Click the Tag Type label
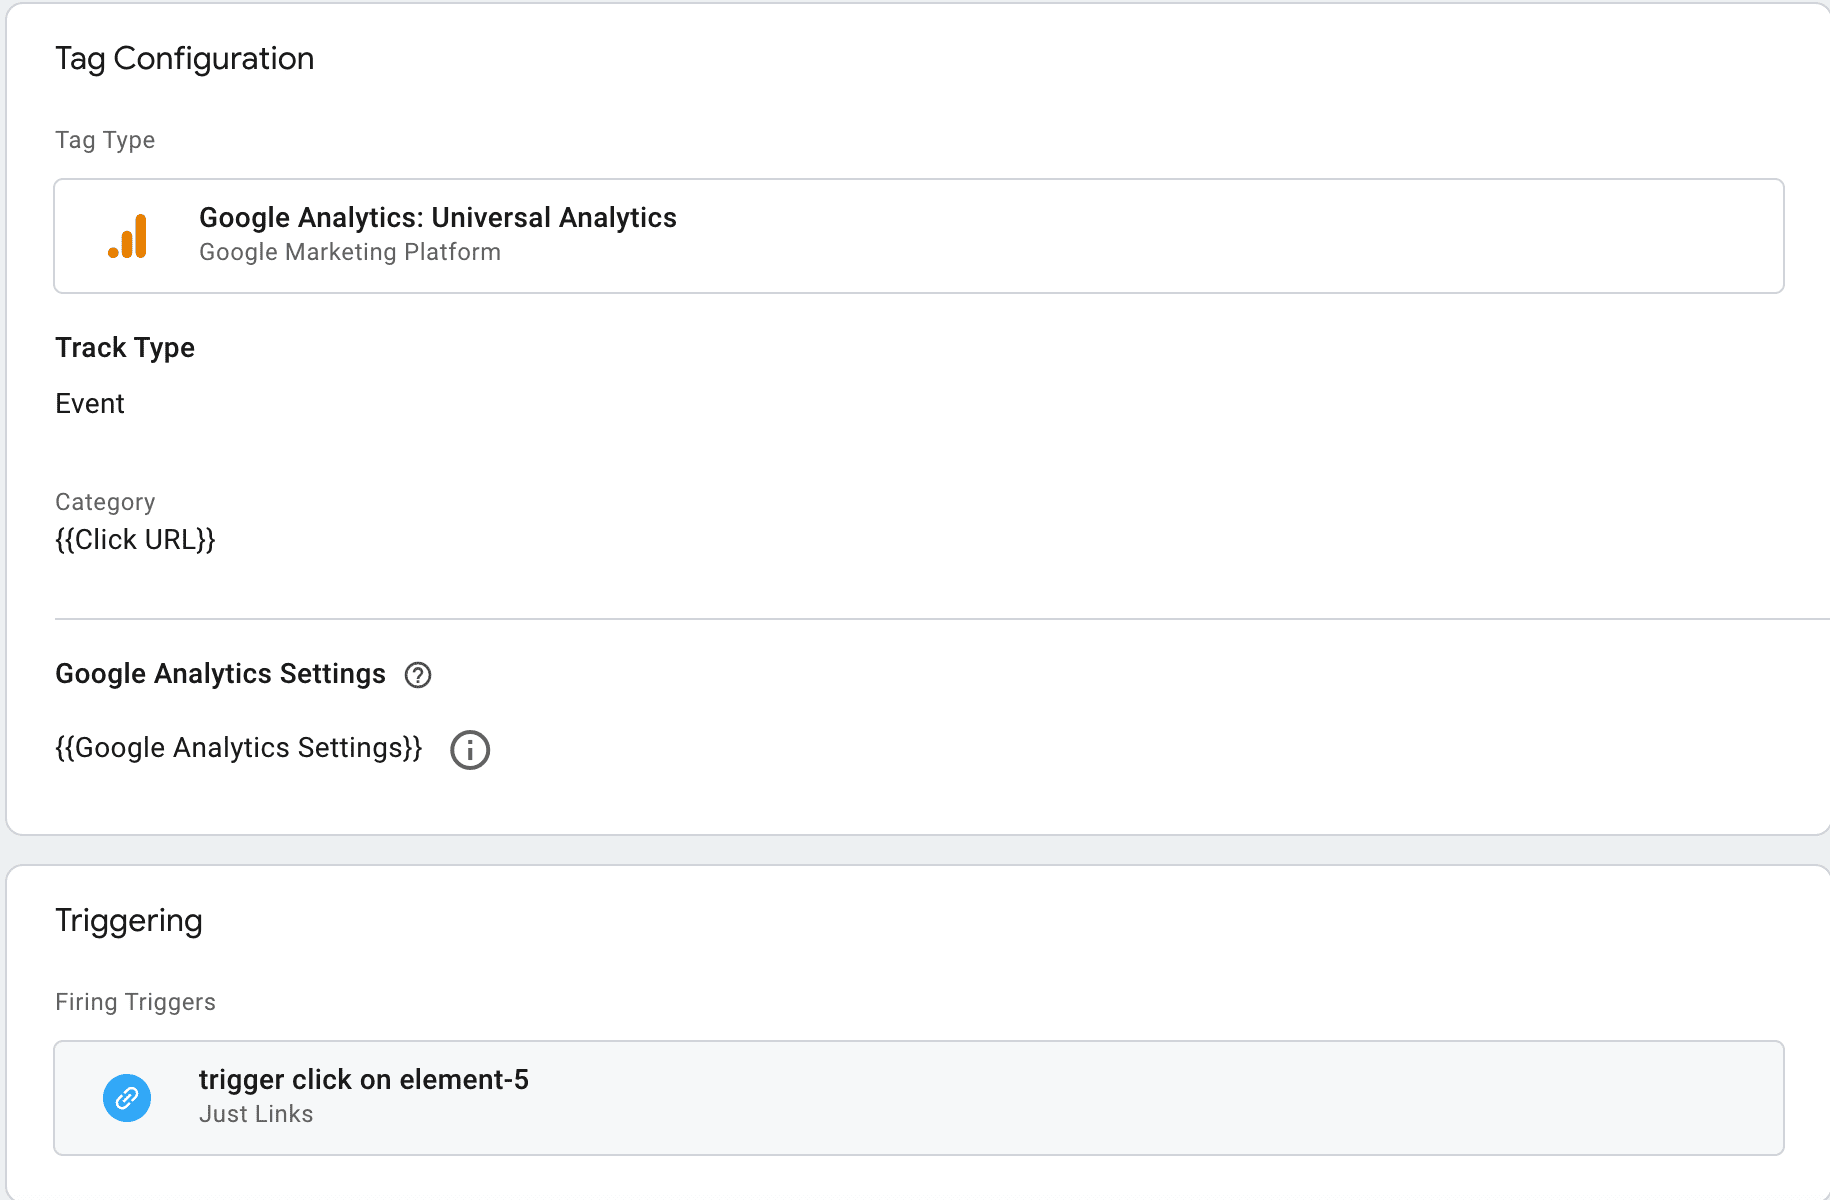 (x=105, y=140)
